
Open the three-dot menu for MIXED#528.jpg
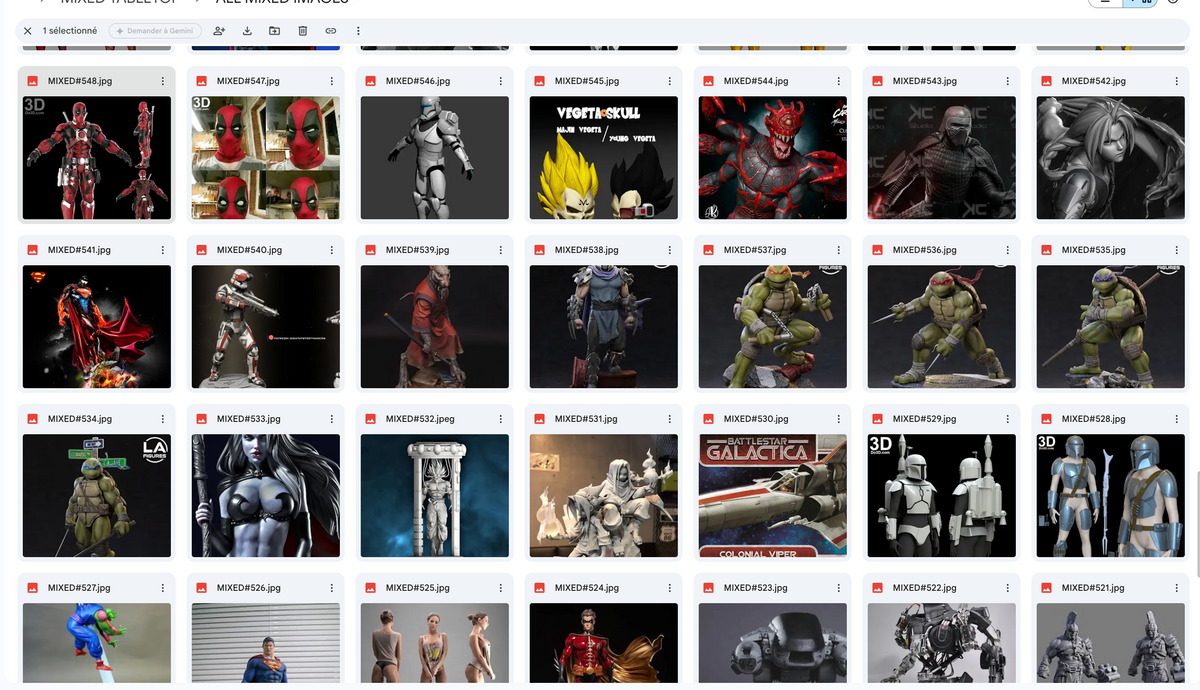pos(1177,419)
